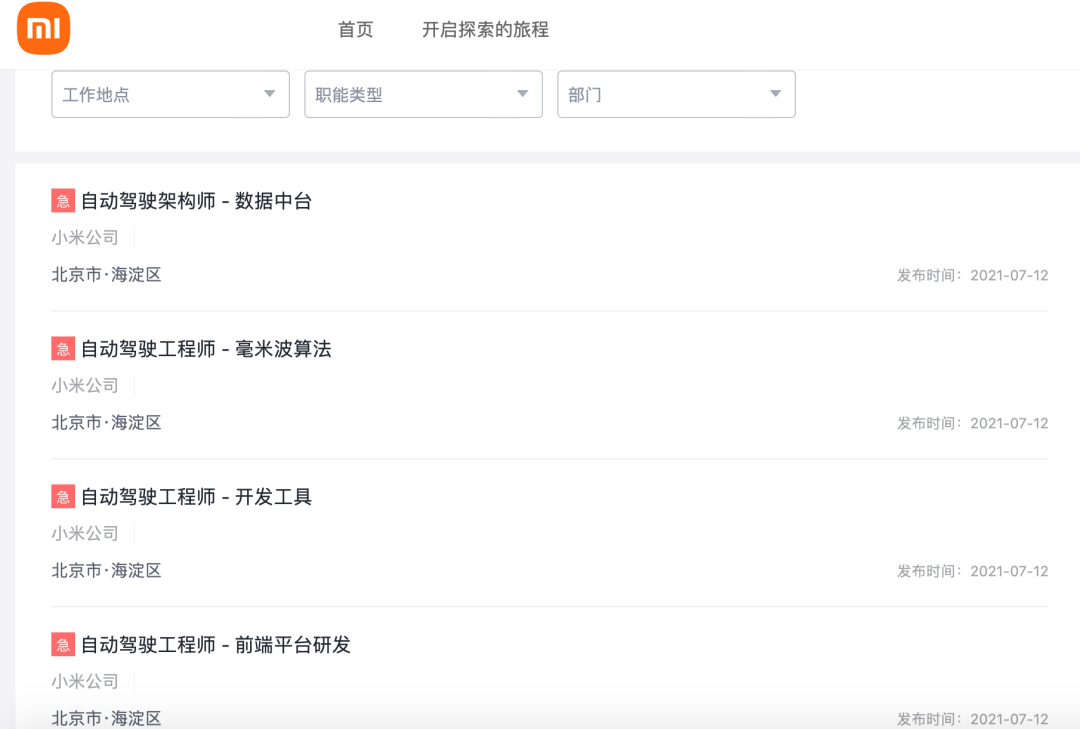Click the 2021-07-12 publish date of the first listing
The image size is (1080, 729).
coord(1010,274)
